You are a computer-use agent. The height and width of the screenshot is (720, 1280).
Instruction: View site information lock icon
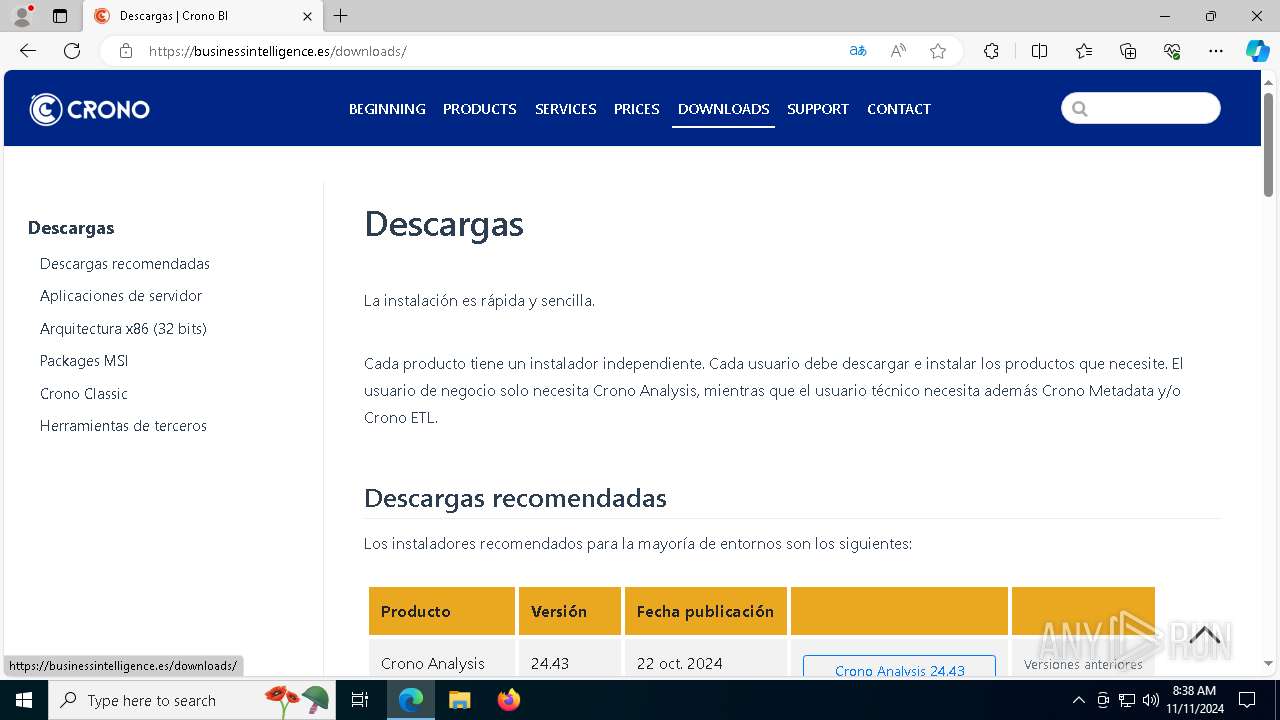point(126,51)
